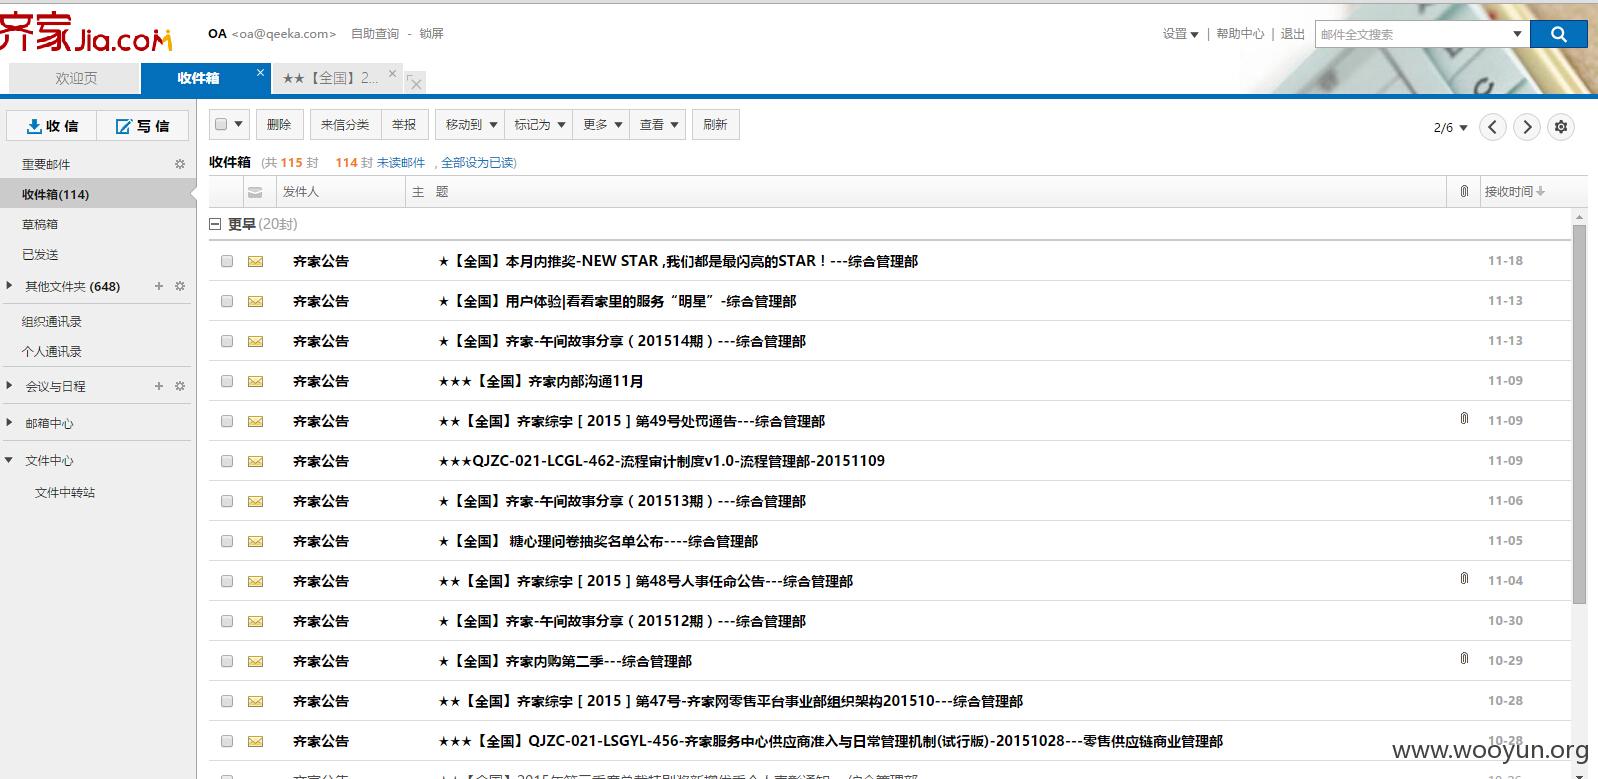Toggle the select-all checkbox in toolbar

(222, 125)
